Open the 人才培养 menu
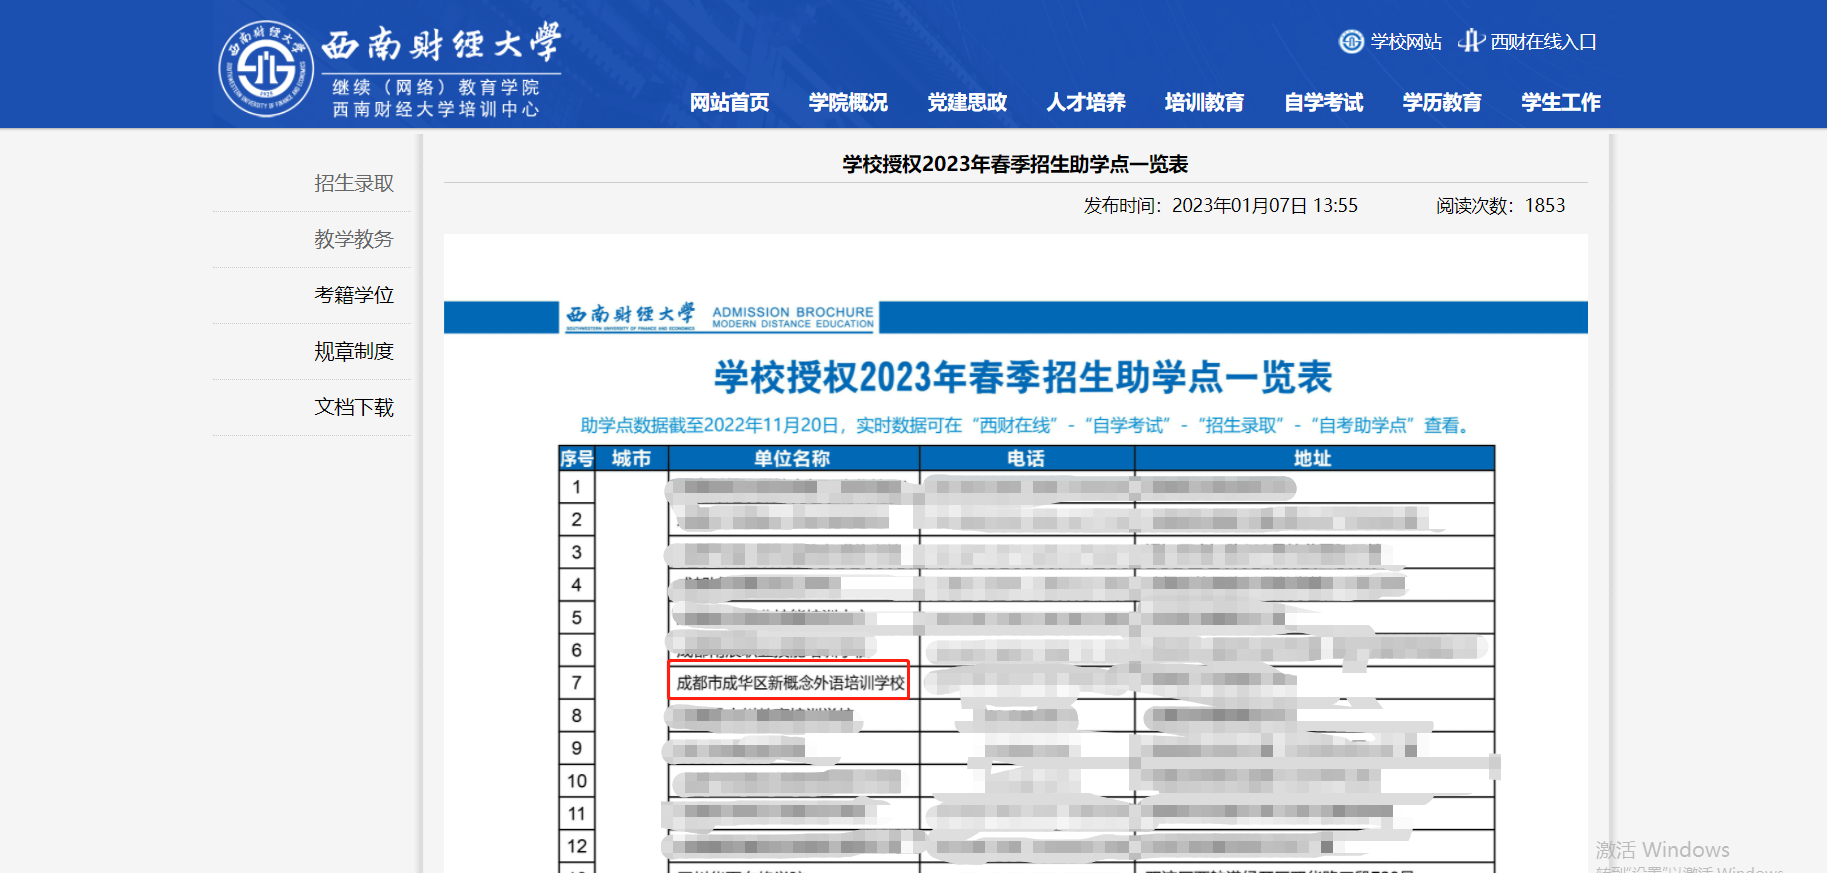Screen dimensions: 1827x873 point(1086,102)
